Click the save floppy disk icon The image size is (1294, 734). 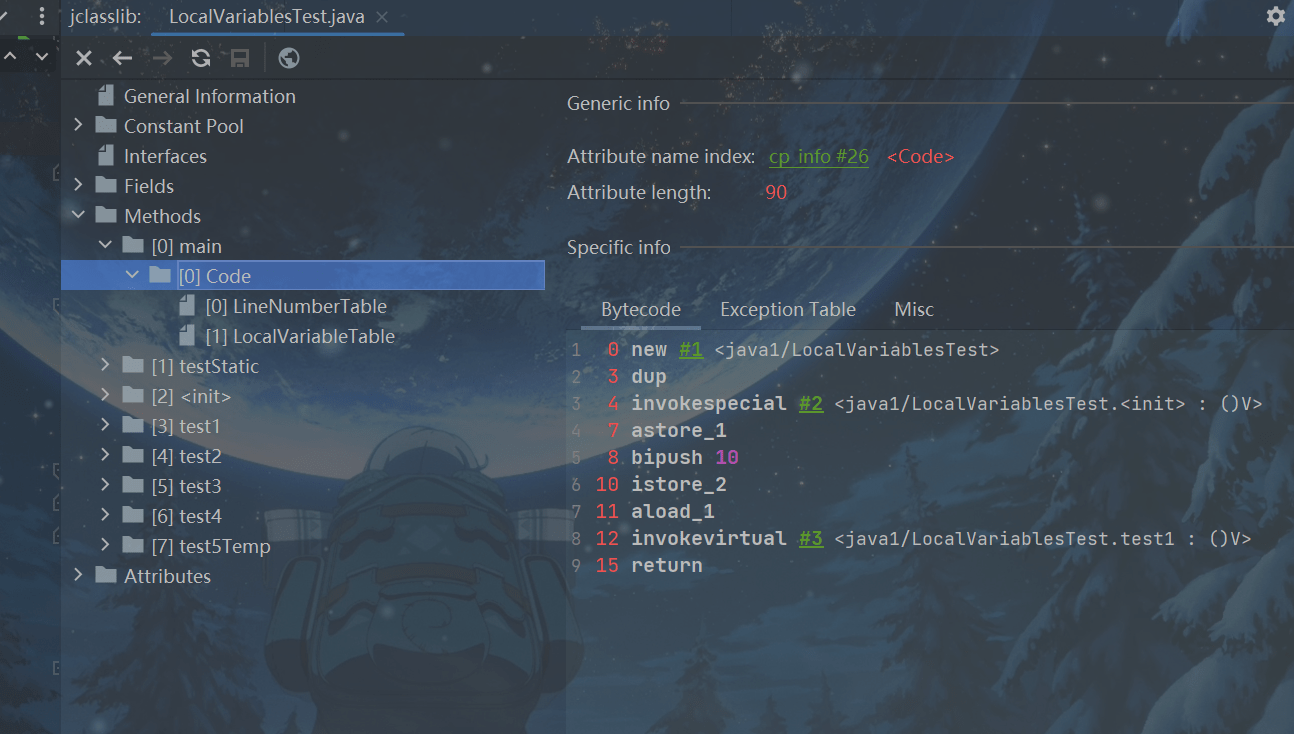pyautogui.click(x=240, y=58)
